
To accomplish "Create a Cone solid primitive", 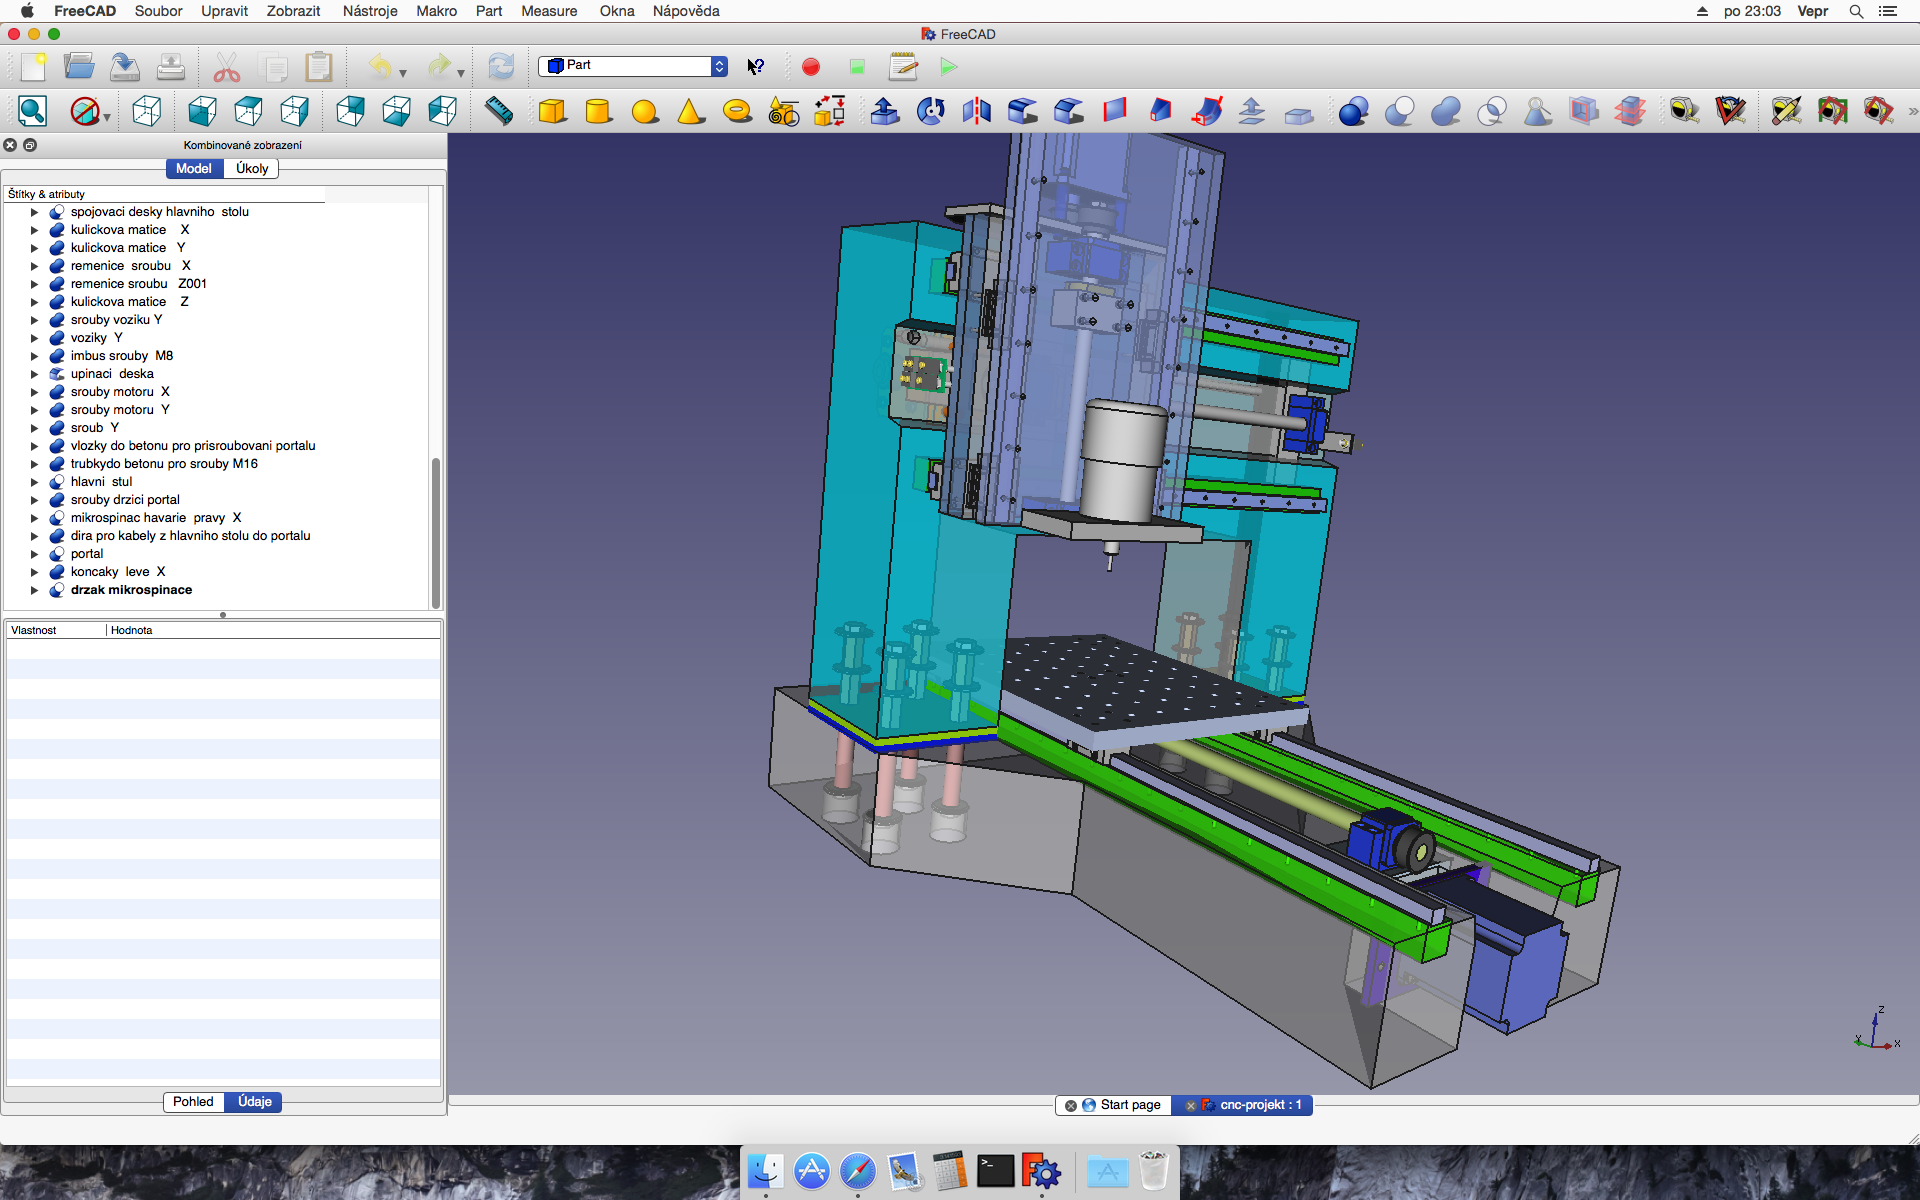I will pyautogui.click(x=691, y=111).
